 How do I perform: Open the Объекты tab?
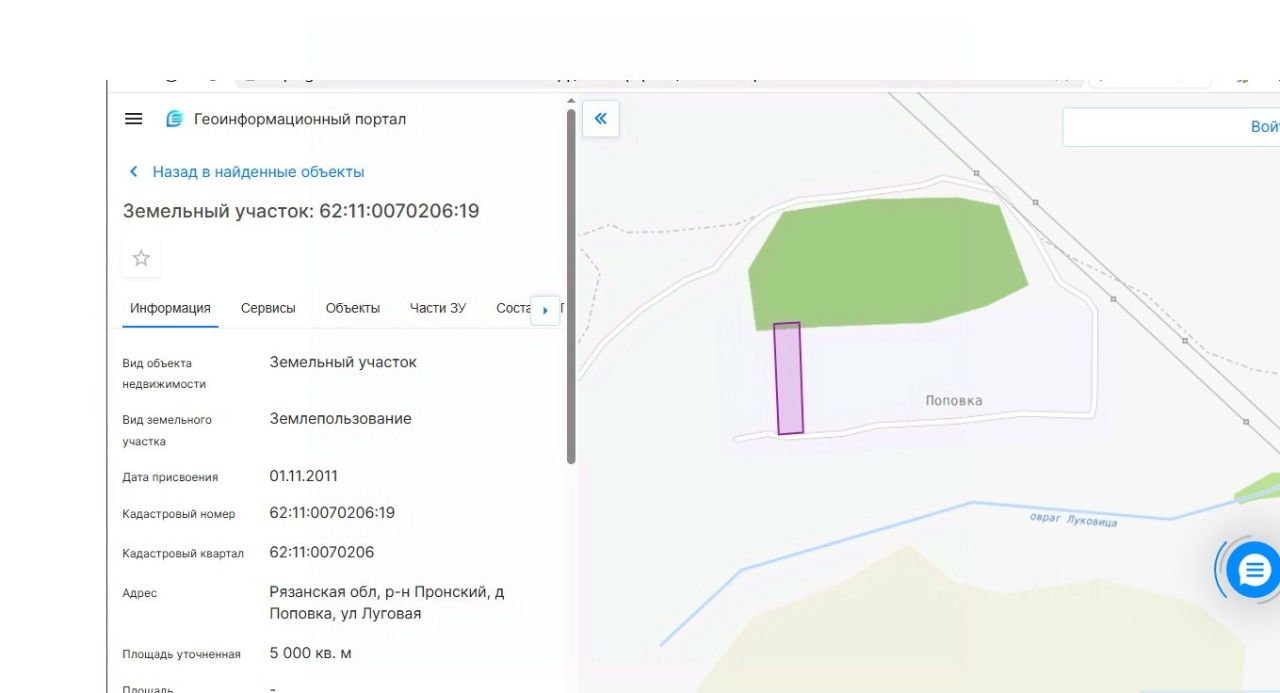(353, 308)
